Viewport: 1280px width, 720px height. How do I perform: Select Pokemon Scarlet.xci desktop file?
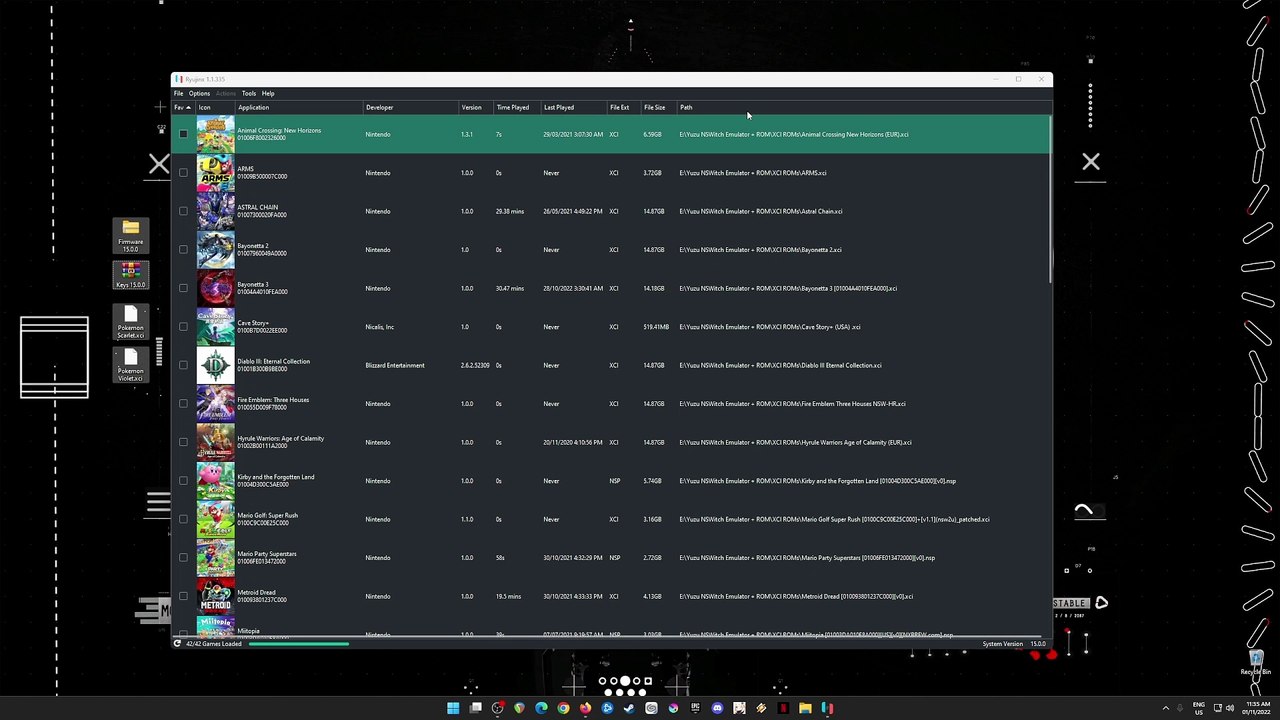point(130,323)
